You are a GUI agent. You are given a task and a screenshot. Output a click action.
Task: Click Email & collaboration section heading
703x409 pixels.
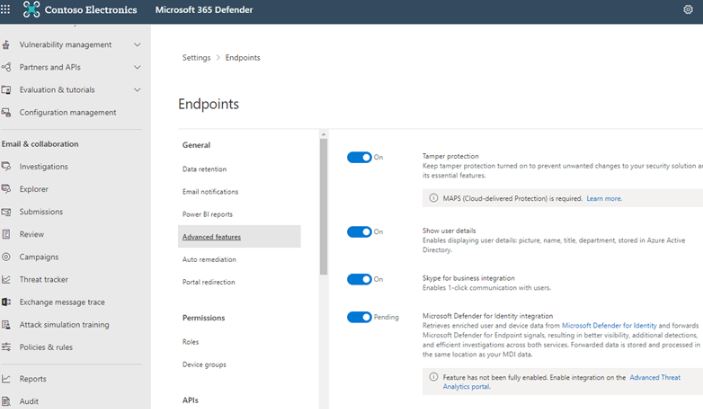pyautogui.click(x=40, y=144)
